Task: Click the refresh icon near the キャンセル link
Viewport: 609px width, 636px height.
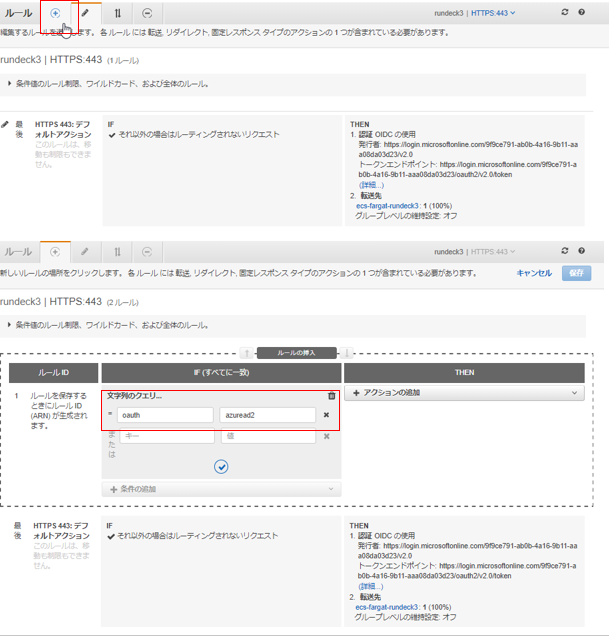Action: [x=565, y=251]
